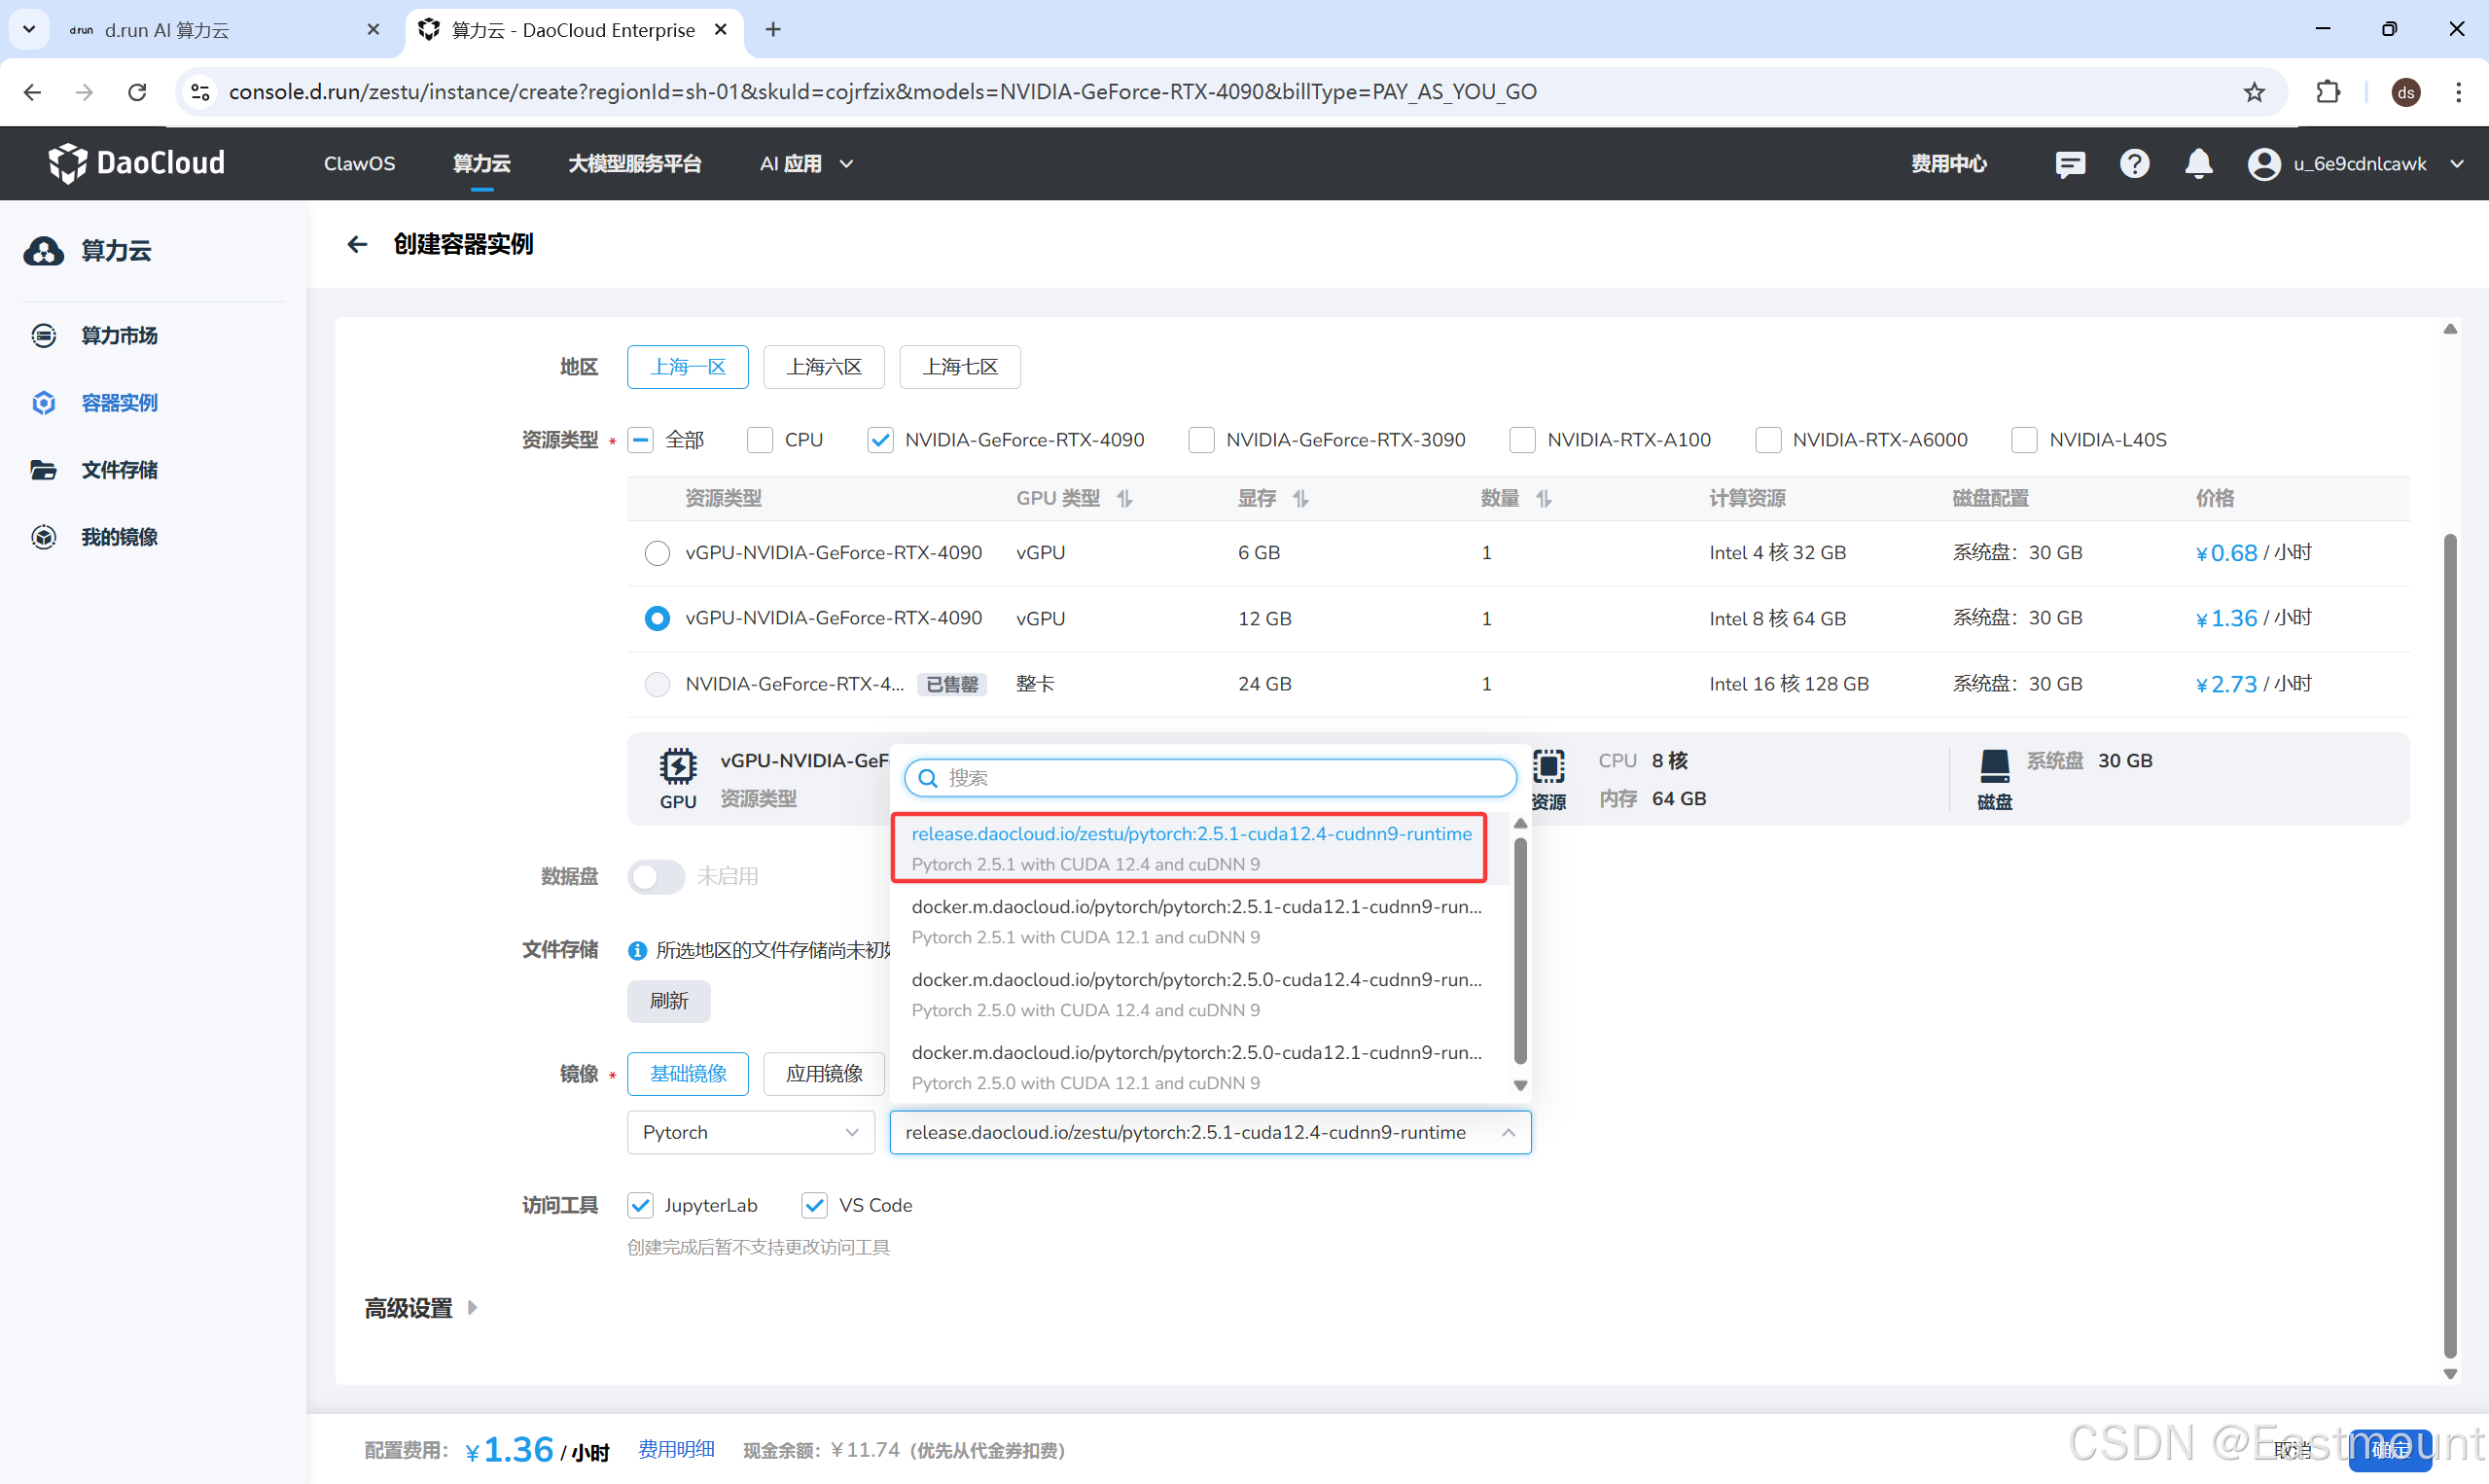The image size is (2489, 1484).
Task: Sort by 显存 column
Action: pos(1300,498)
